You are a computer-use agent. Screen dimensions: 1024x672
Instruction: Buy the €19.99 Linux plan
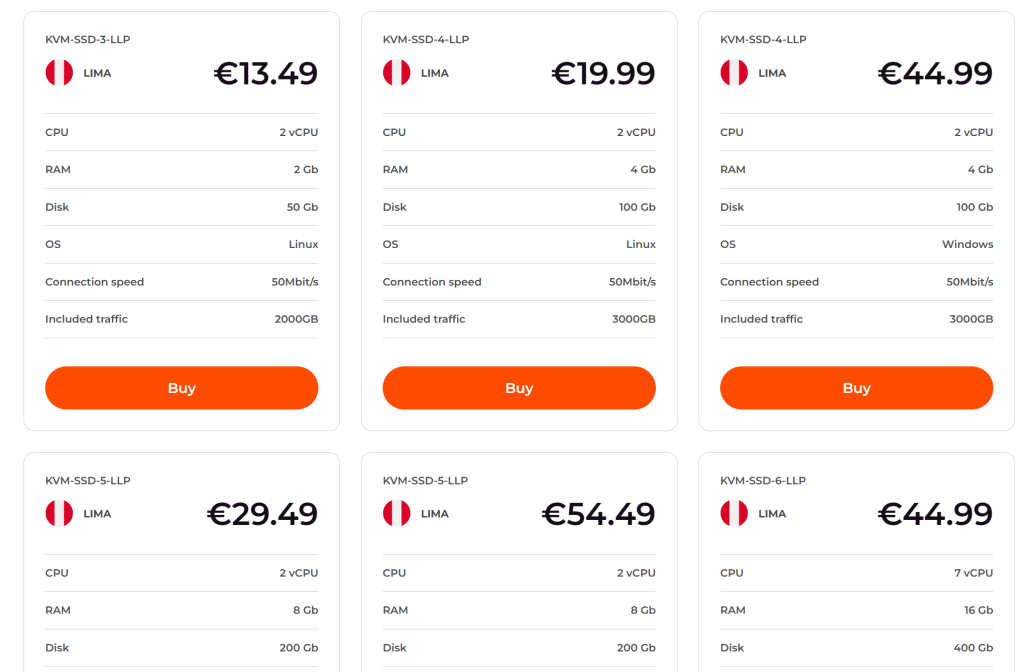tap(519, 388)
